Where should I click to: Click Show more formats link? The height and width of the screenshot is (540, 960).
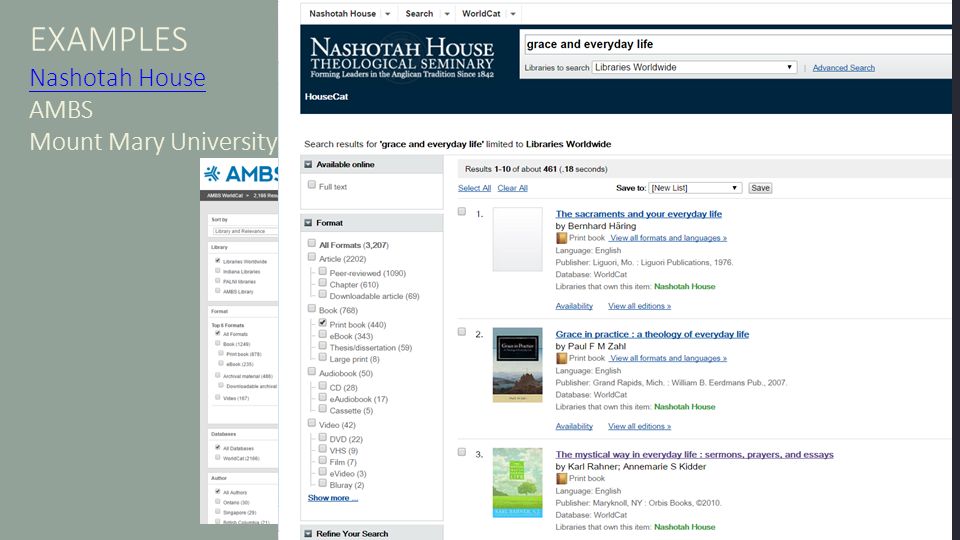[332, 498]
